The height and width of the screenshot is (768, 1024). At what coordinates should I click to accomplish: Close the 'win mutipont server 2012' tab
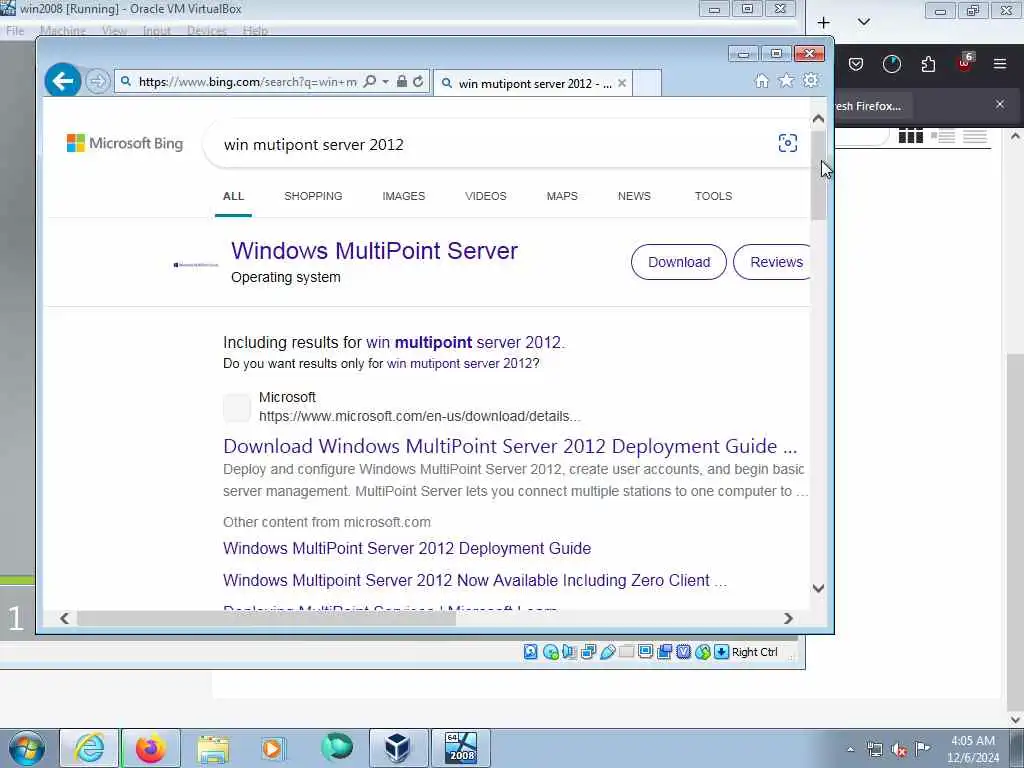pos(622,84)
